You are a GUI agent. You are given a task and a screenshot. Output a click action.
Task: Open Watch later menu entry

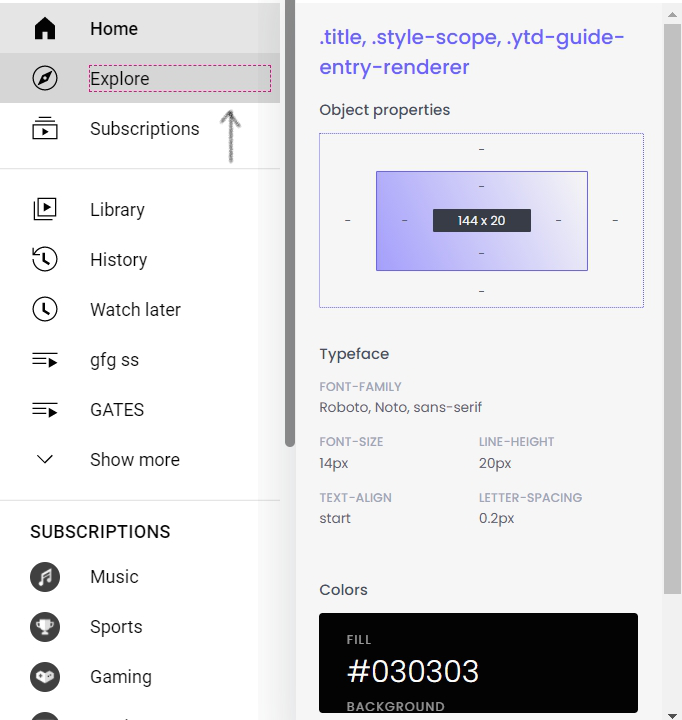coord(140,309)
